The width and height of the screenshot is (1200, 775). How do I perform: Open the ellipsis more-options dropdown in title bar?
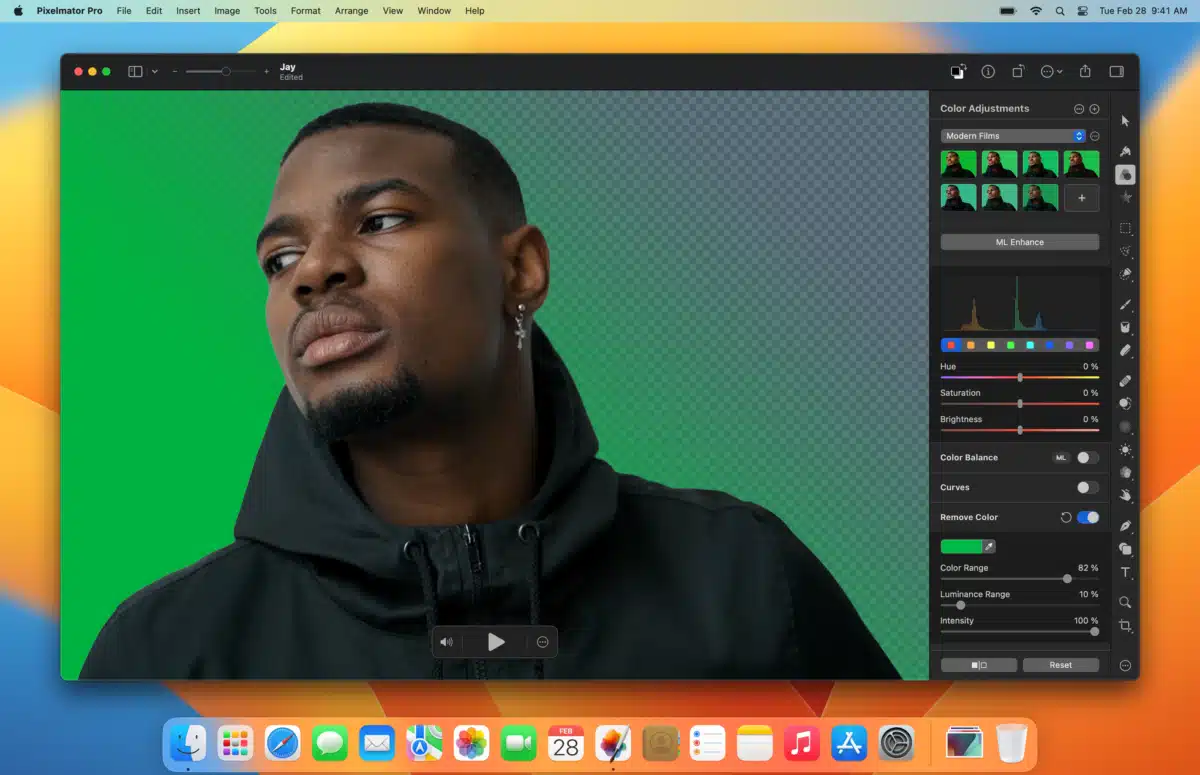point(1051,72)
